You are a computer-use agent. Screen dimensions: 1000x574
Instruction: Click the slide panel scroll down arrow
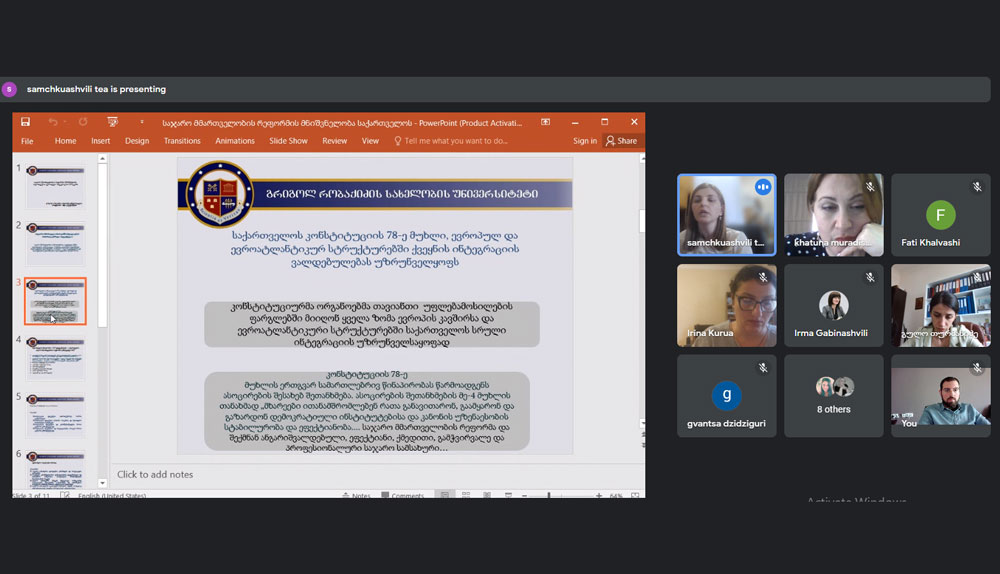[x=102, y=485]
